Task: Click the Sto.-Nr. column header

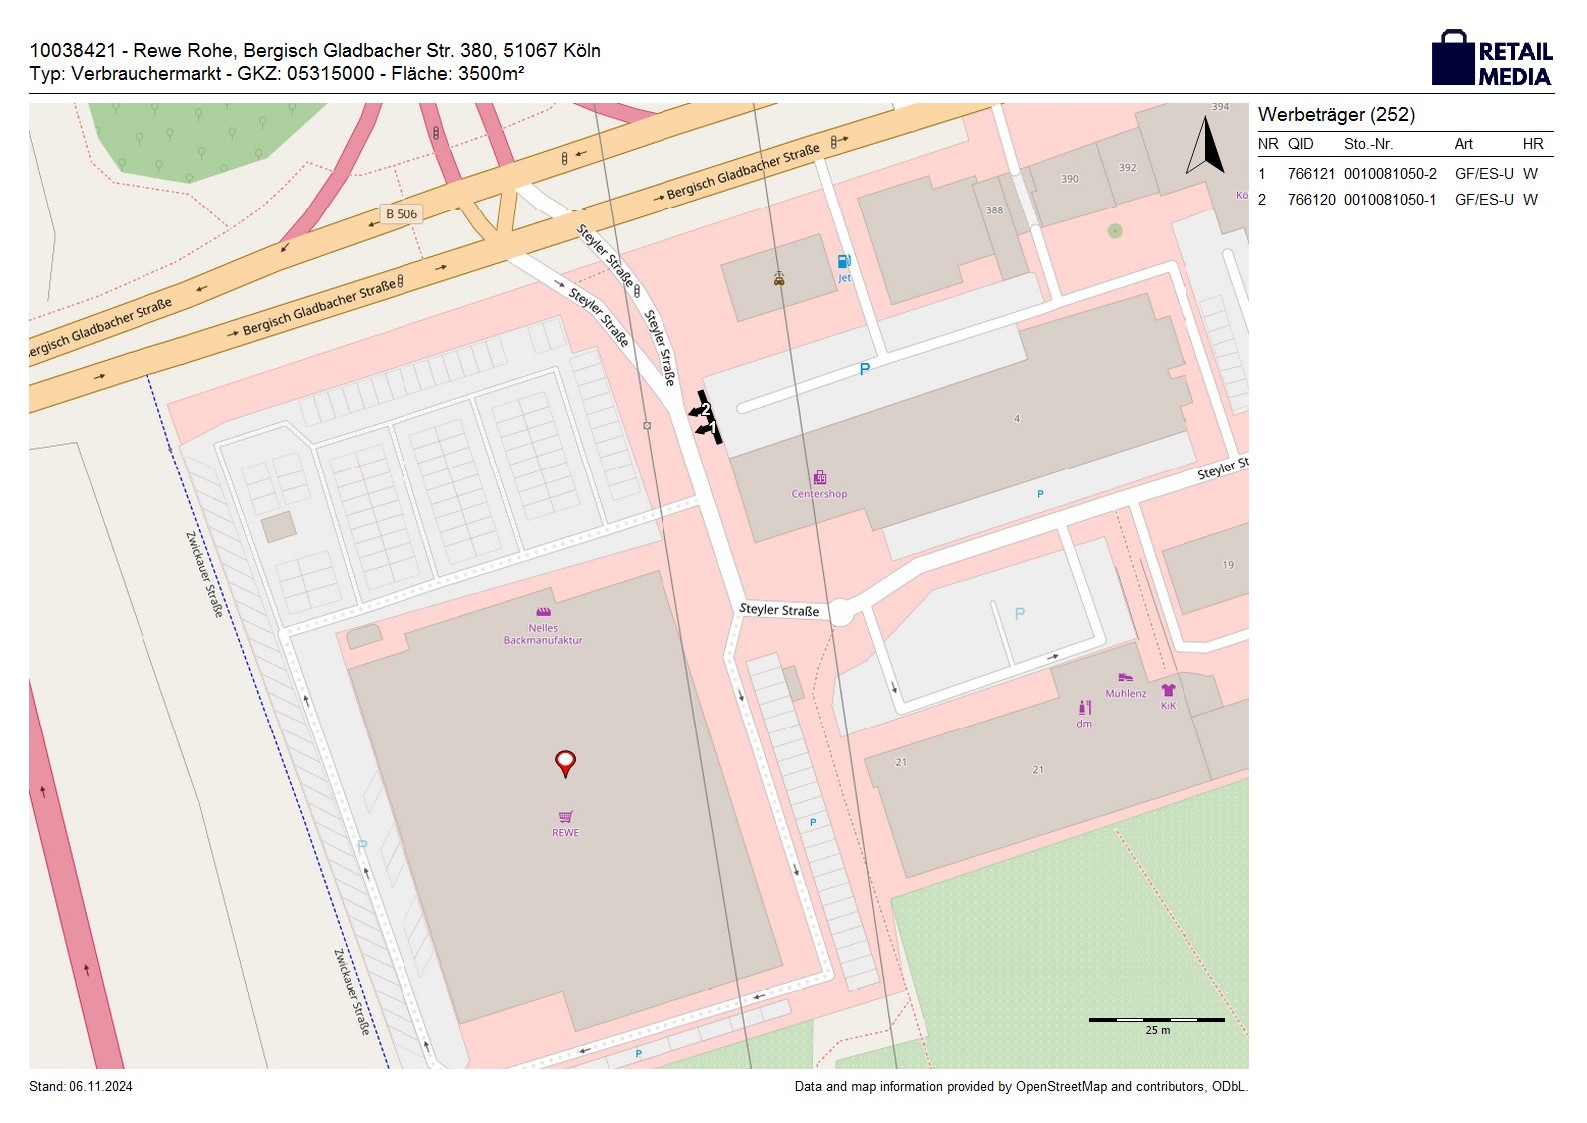Action: tap(1368, 144)
